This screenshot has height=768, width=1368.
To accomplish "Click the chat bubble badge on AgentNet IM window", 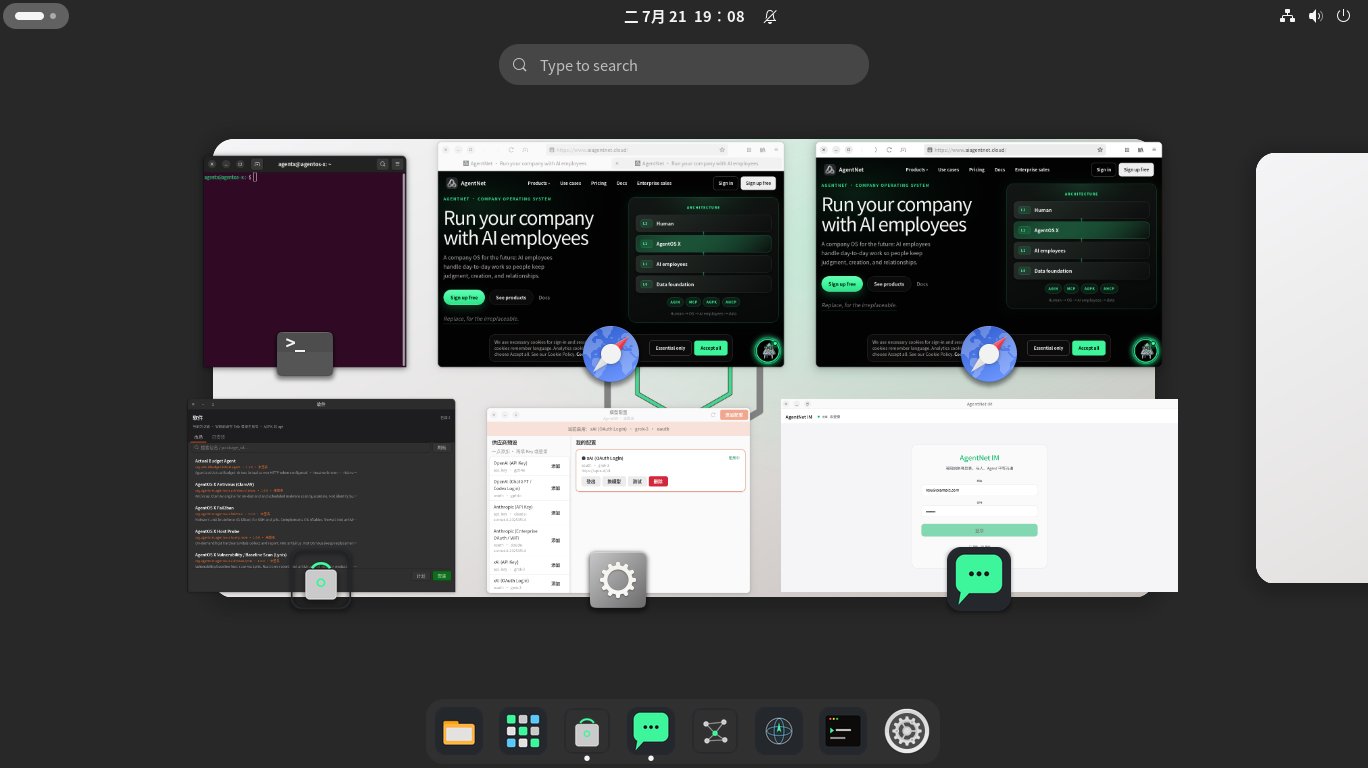I will (979, 579).
